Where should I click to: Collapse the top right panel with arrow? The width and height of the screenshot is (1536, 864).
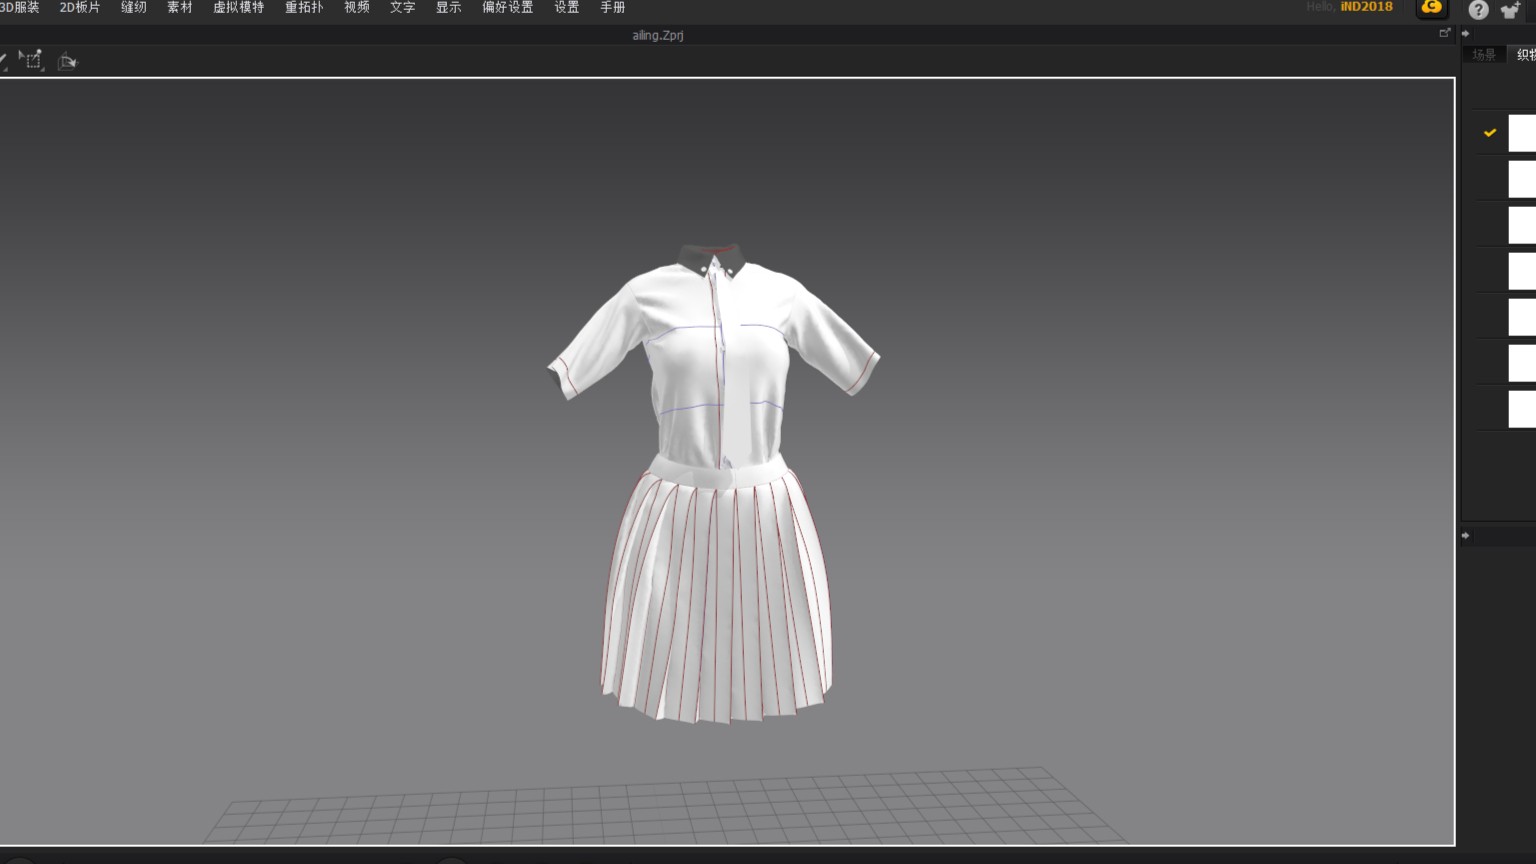click(1466, 33)
